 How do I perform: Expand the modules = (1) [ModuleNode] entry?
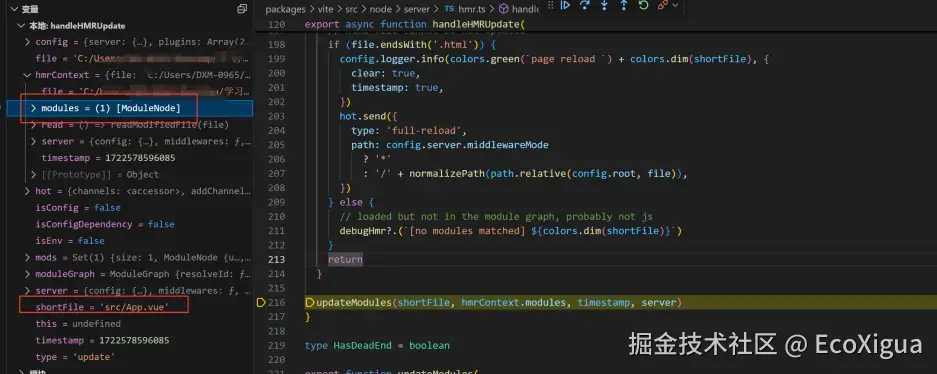point(33,108)
